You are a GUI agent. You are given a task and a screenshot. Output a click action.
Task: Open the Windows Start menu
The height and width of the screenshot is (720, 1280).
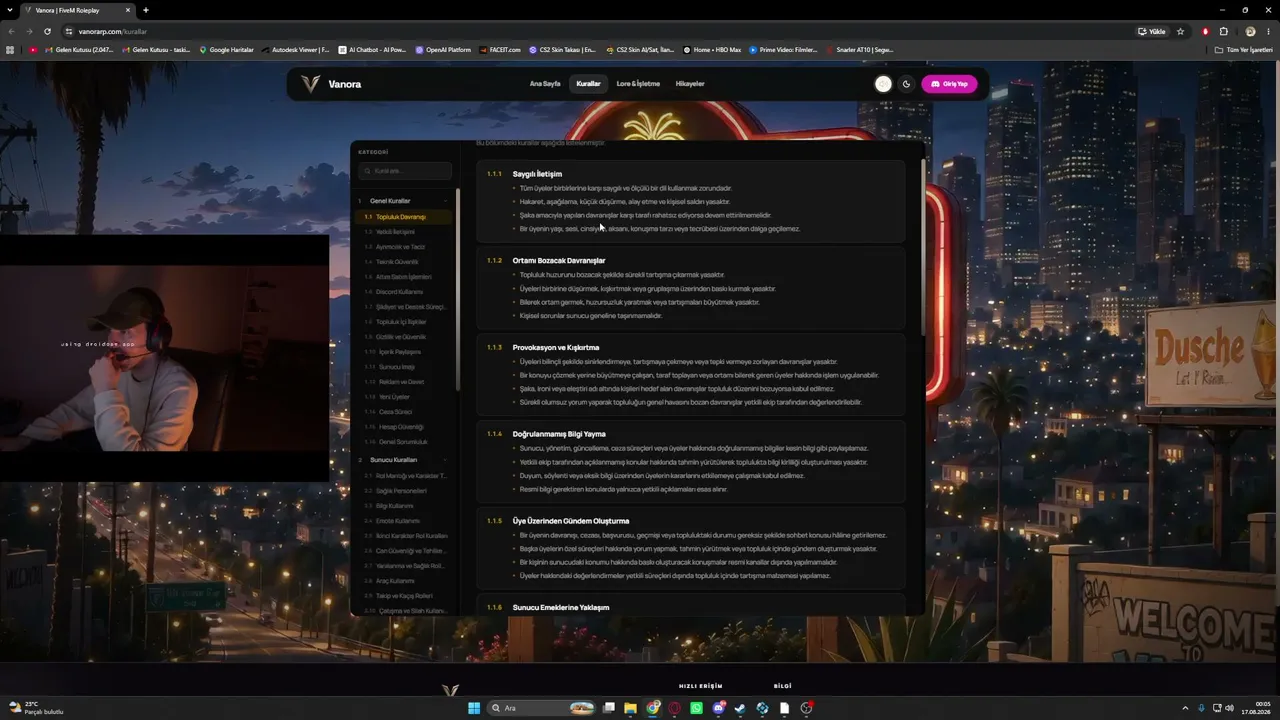474,708
